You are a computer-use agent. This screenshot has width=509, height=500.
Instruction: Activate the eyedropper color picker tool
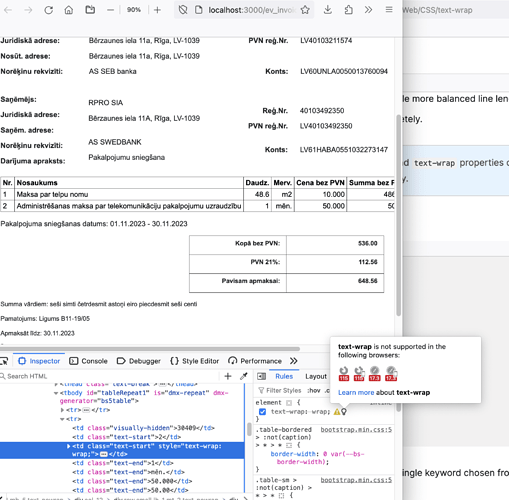pos(244,376)
